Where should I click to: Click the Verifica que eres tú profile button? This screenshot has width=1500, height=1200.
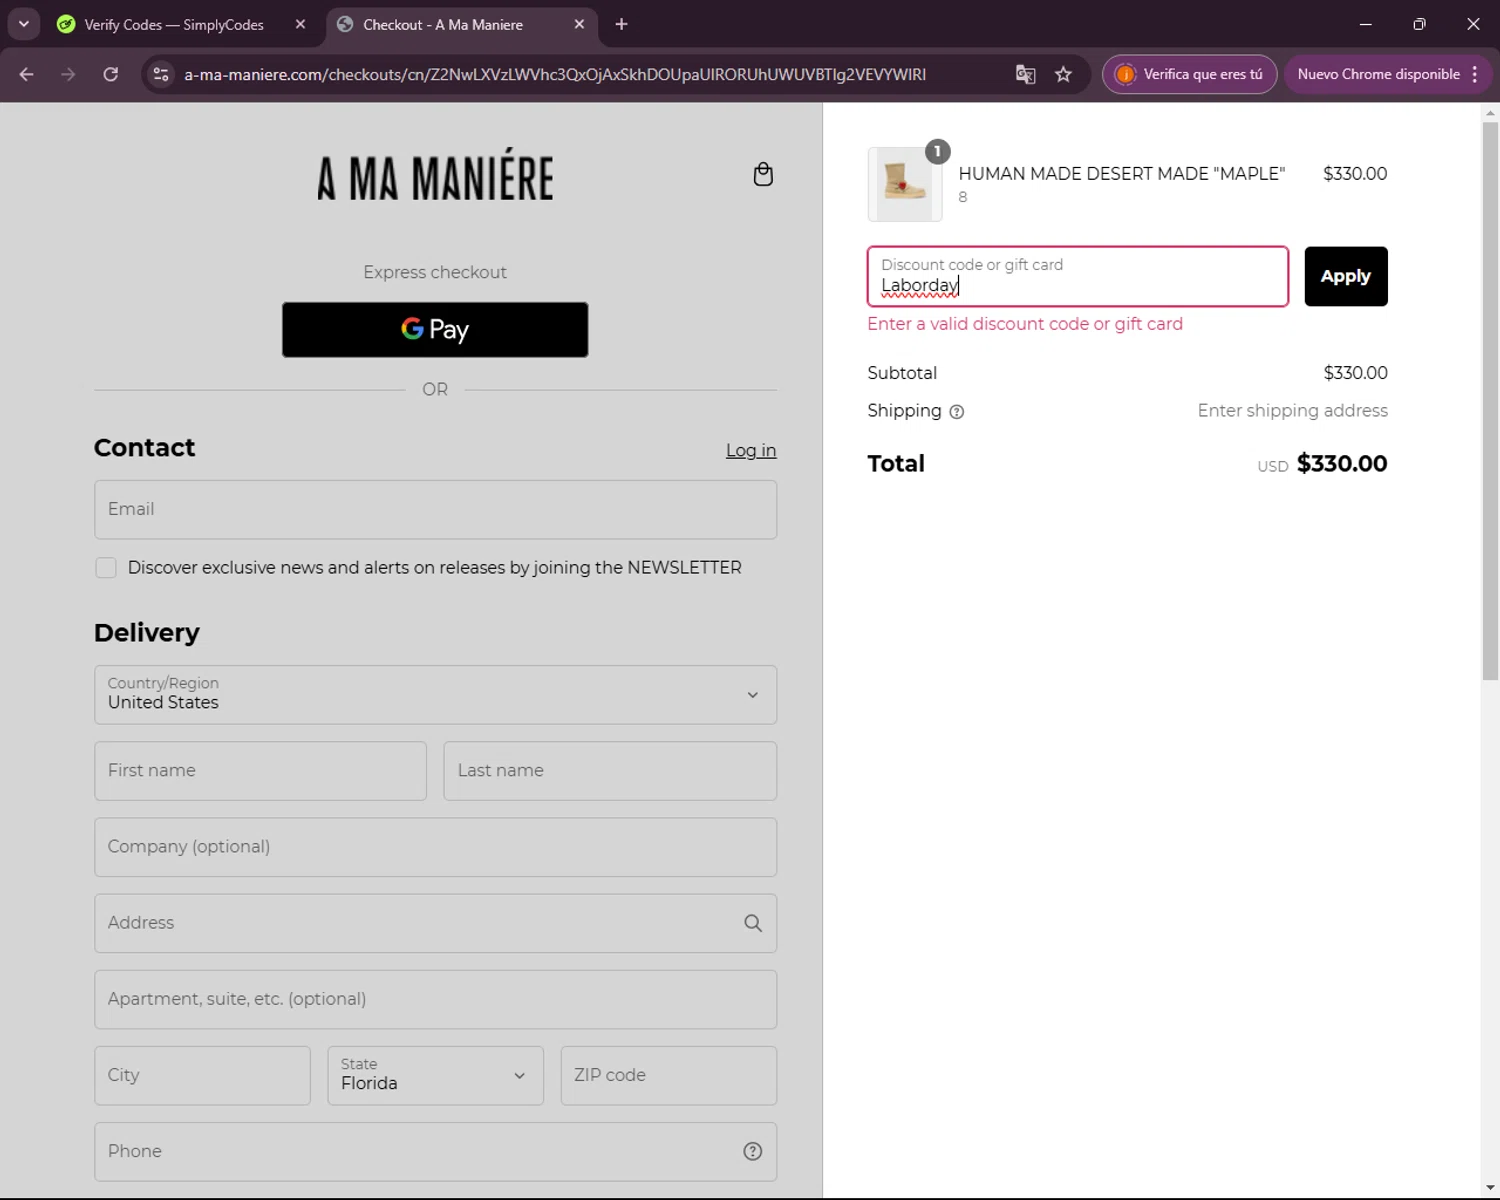click(x=1190, y=74)
